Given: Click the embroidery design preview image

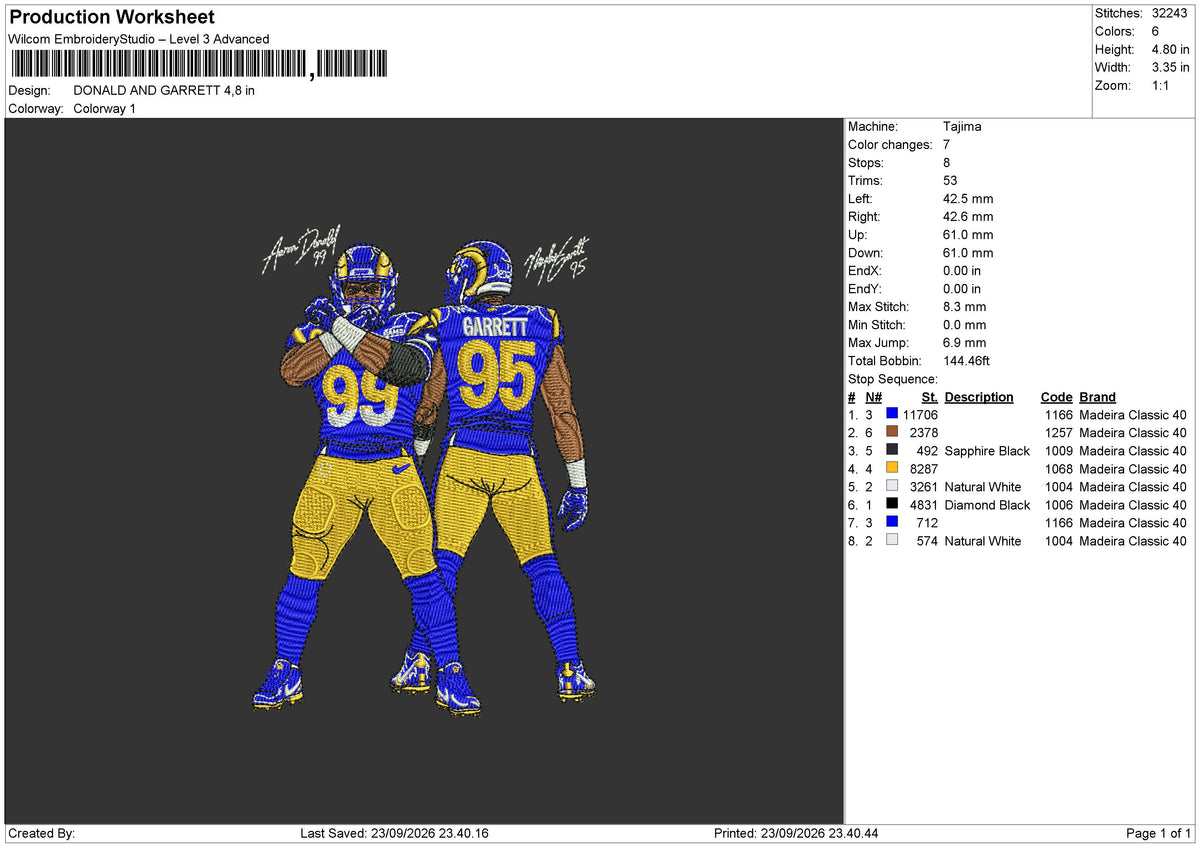Looking at the screenshot, I should point(424,471).
